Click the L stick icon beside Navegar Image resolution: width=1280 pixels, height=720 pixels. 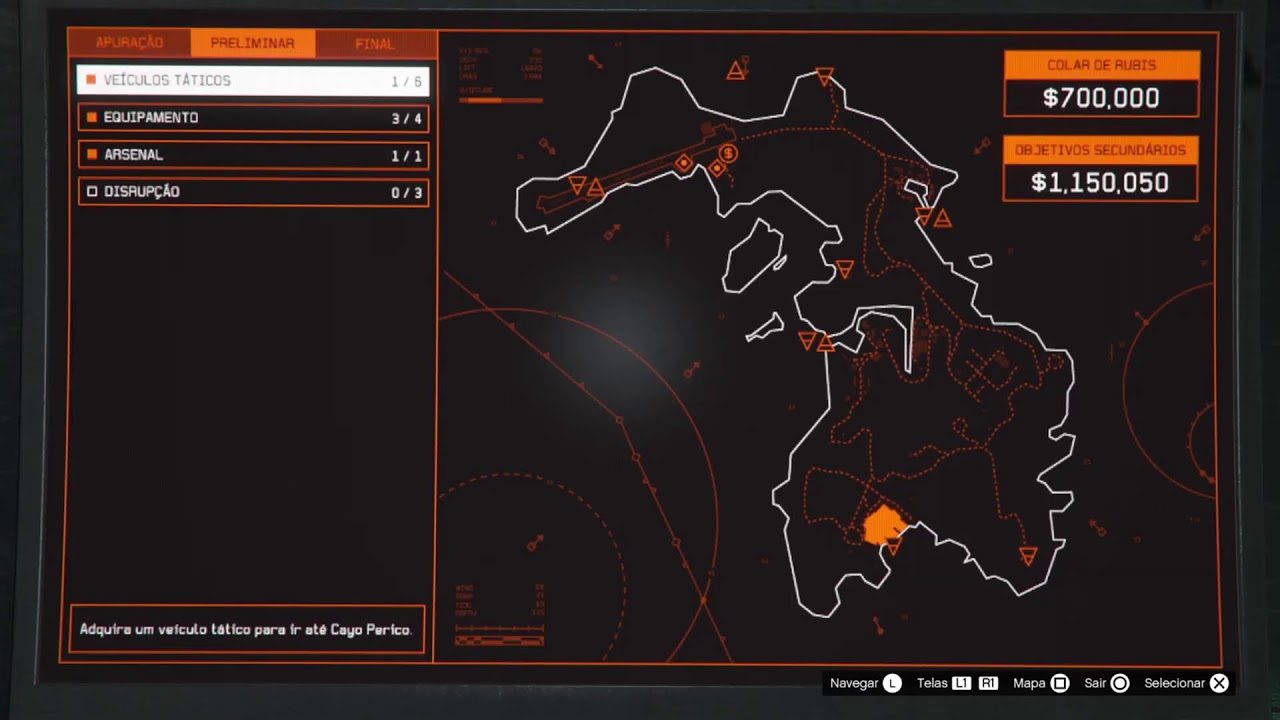892,683
